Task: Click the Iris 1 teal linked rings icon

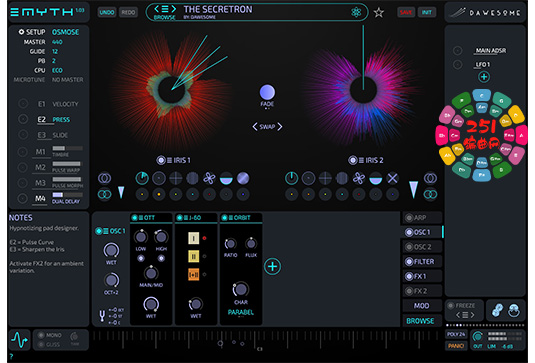Action: click(104, 194)
